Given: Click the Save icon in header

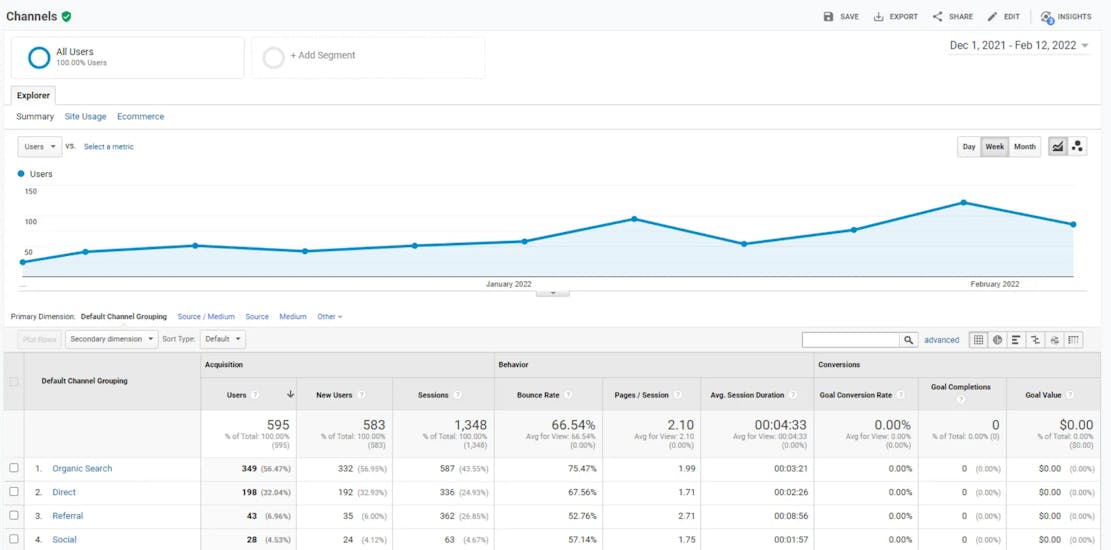Looking at the screenshot, I should [828, 17].
